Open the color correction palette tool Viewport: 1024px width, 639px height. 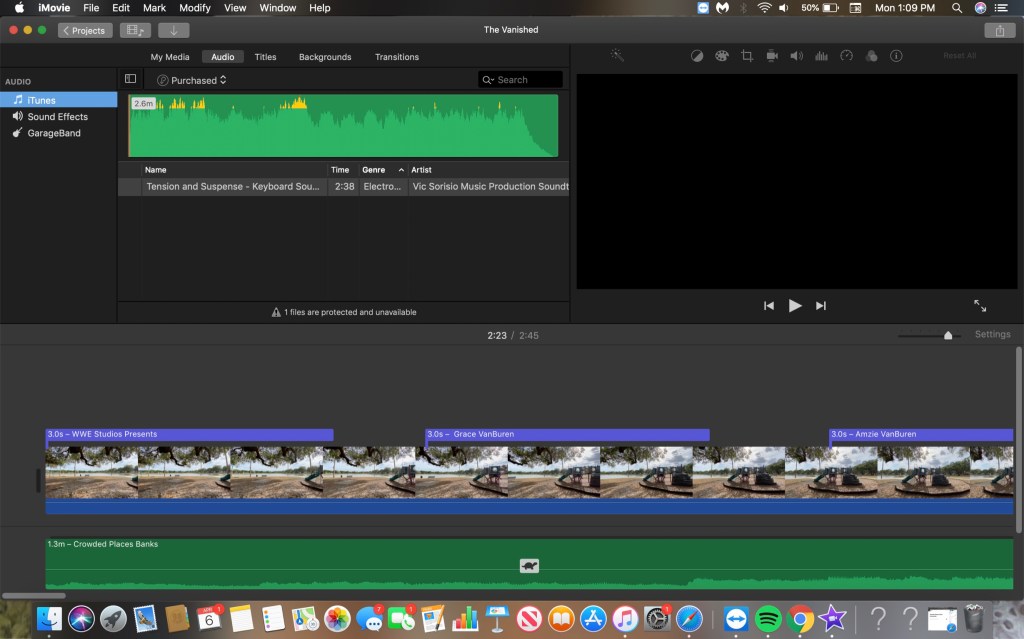[722, 56]
